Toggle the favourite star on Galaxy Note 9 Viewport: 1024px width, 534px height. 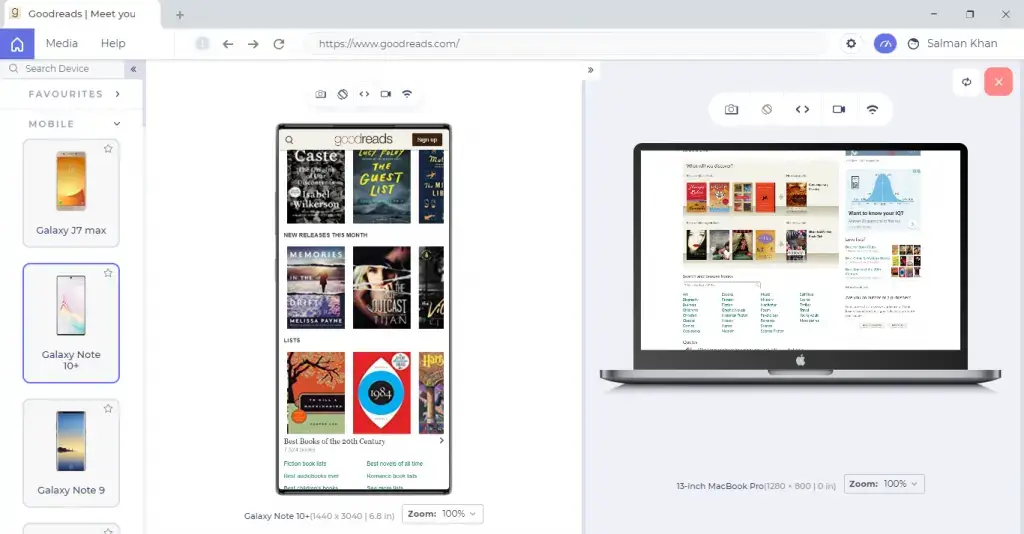coord(108,409)
